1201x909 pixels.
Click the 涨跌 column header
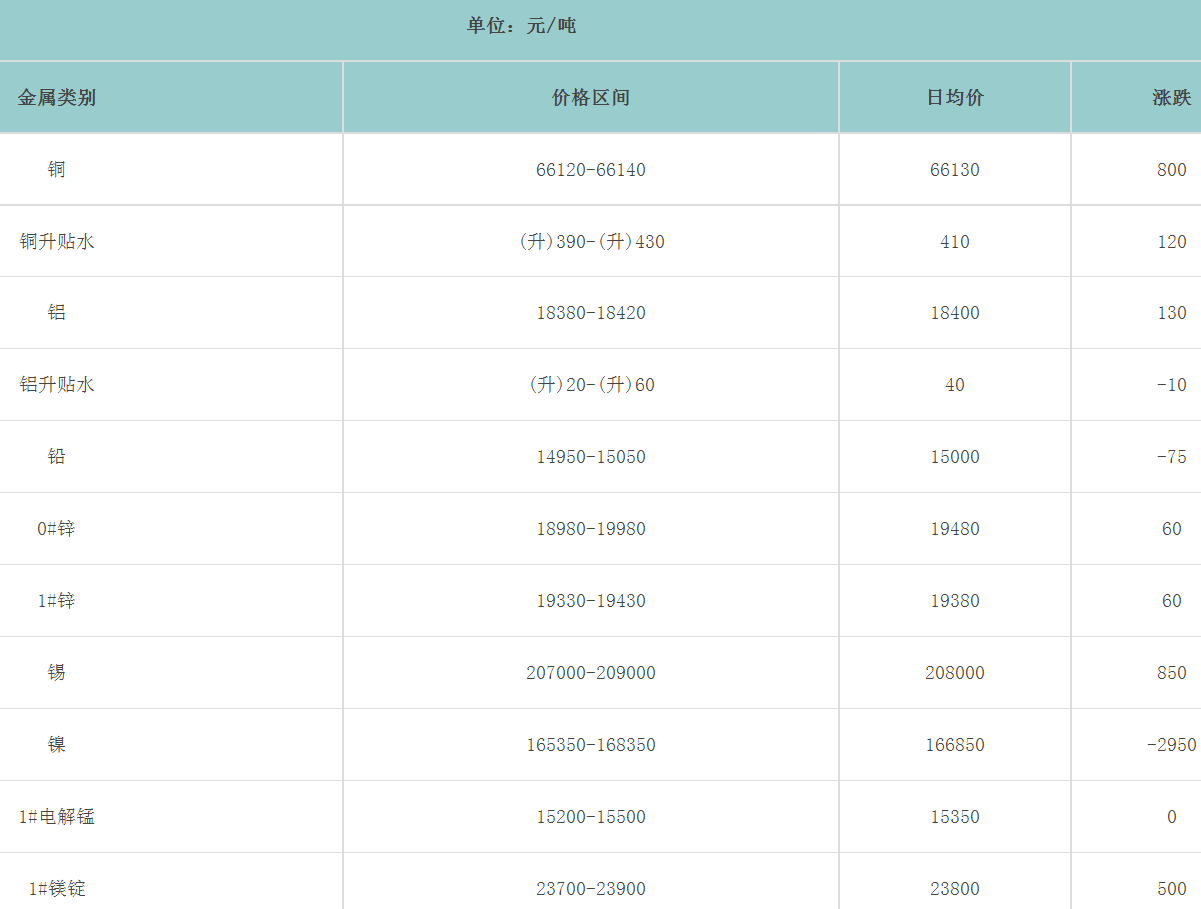point(1171,98)
